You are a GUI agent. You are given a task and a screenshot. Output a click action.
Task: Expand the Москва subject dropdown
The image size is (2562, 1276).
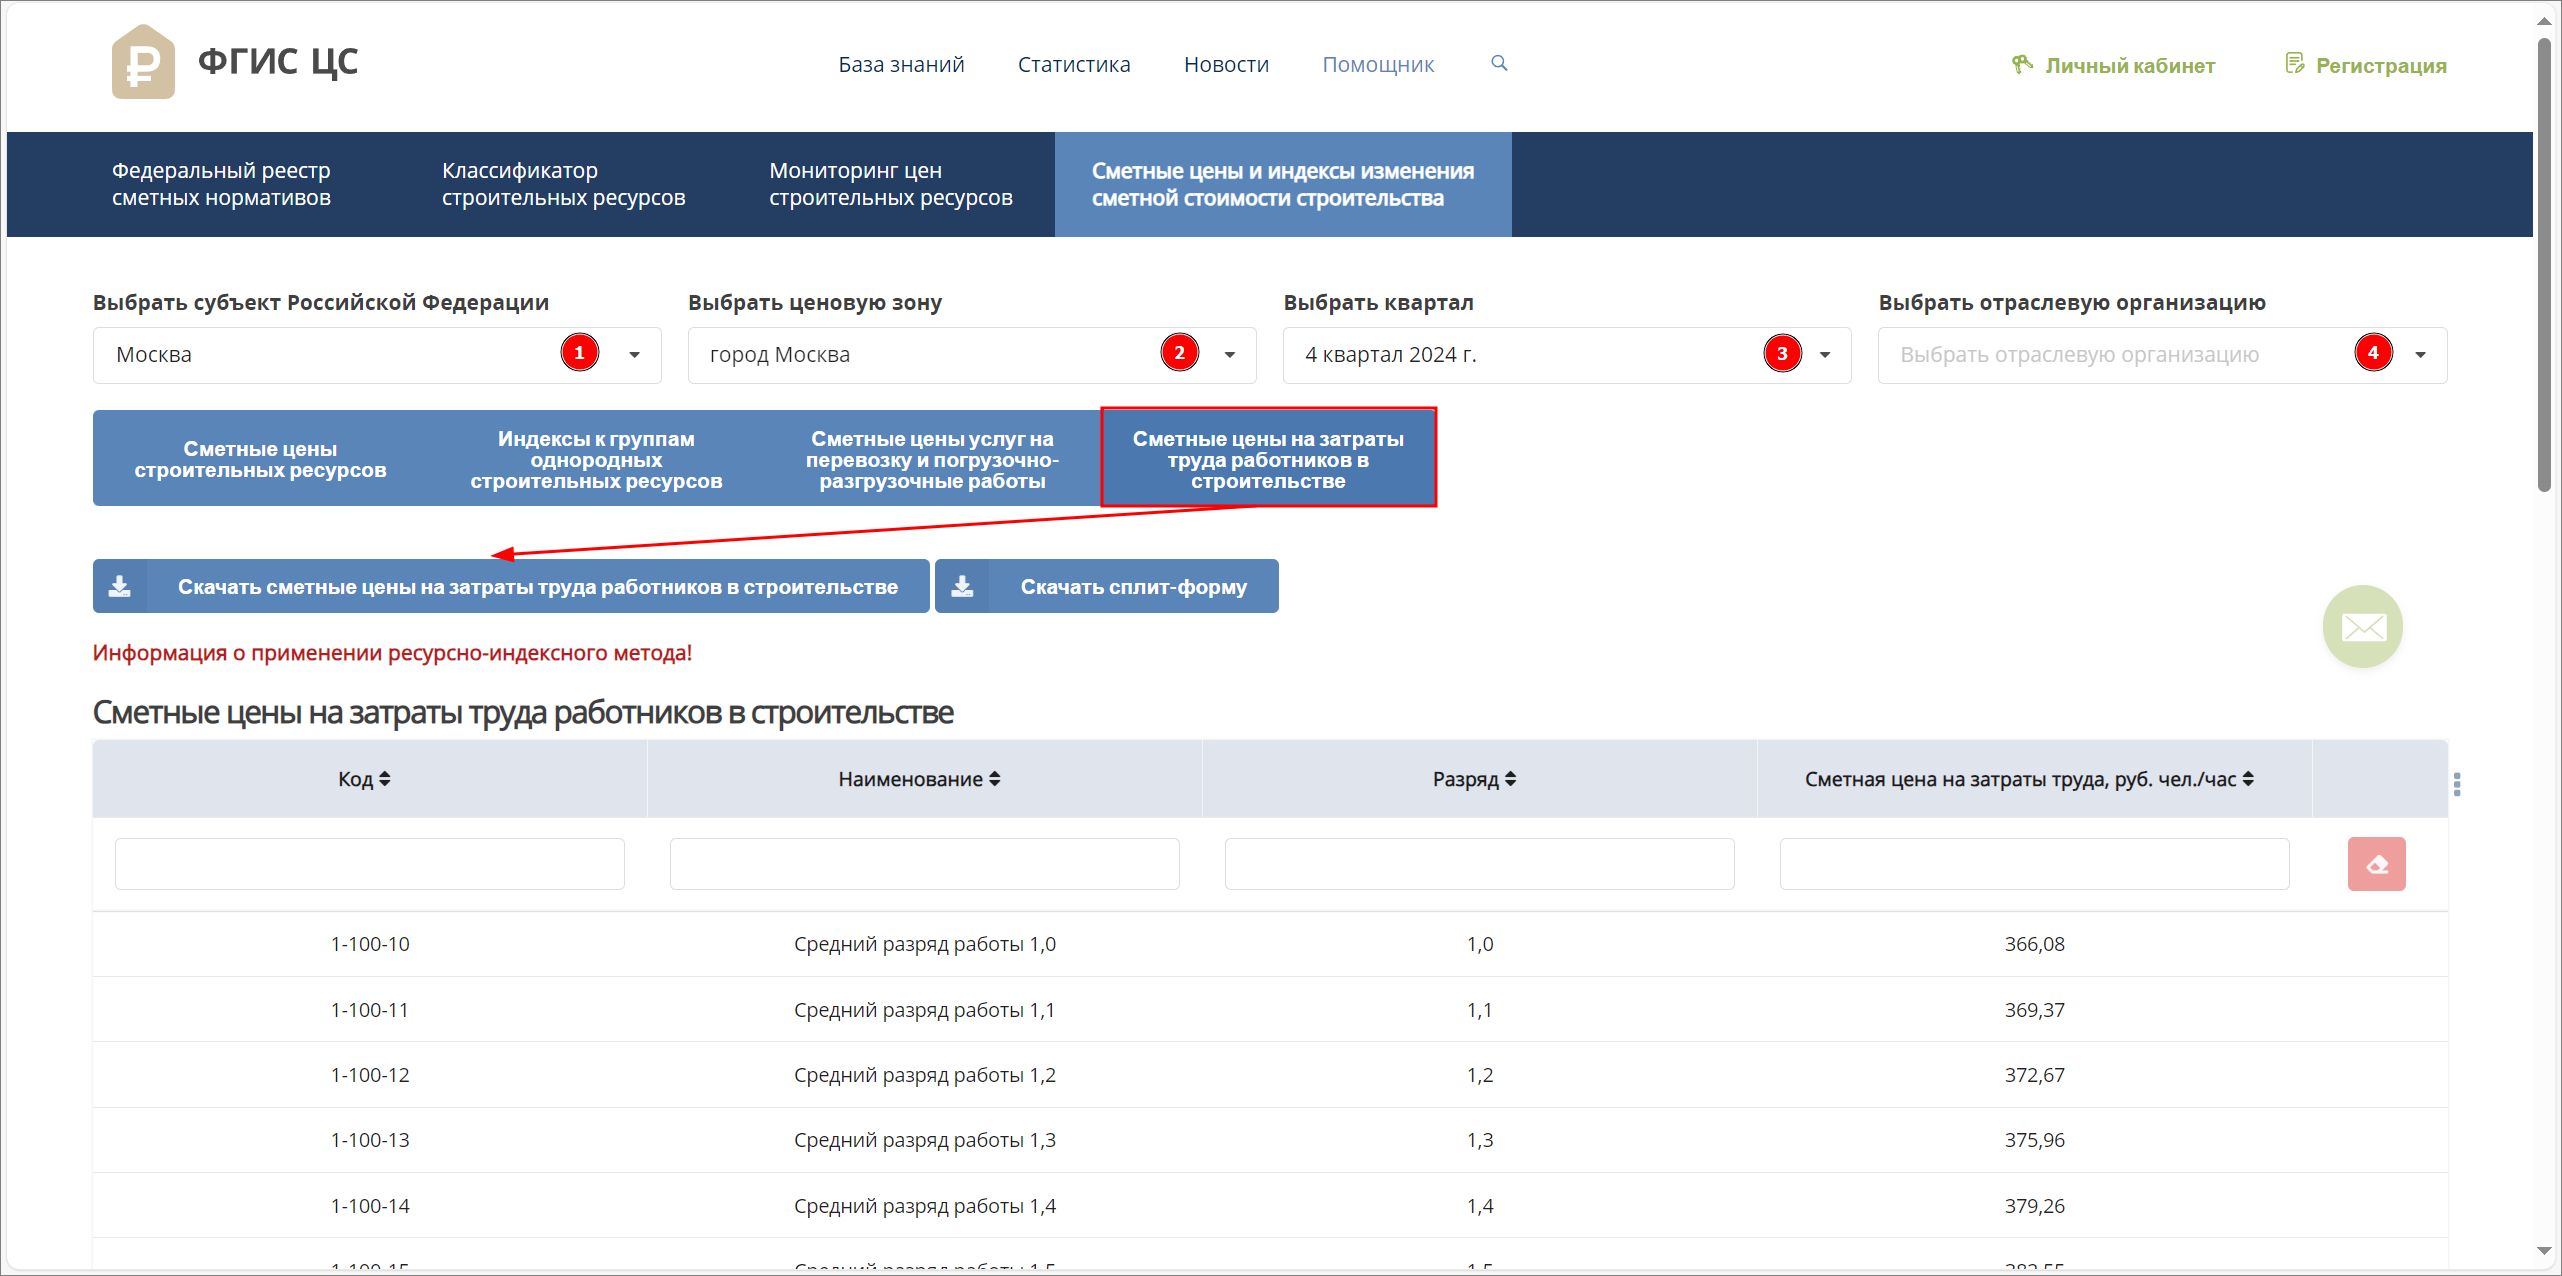coord(634,355)
